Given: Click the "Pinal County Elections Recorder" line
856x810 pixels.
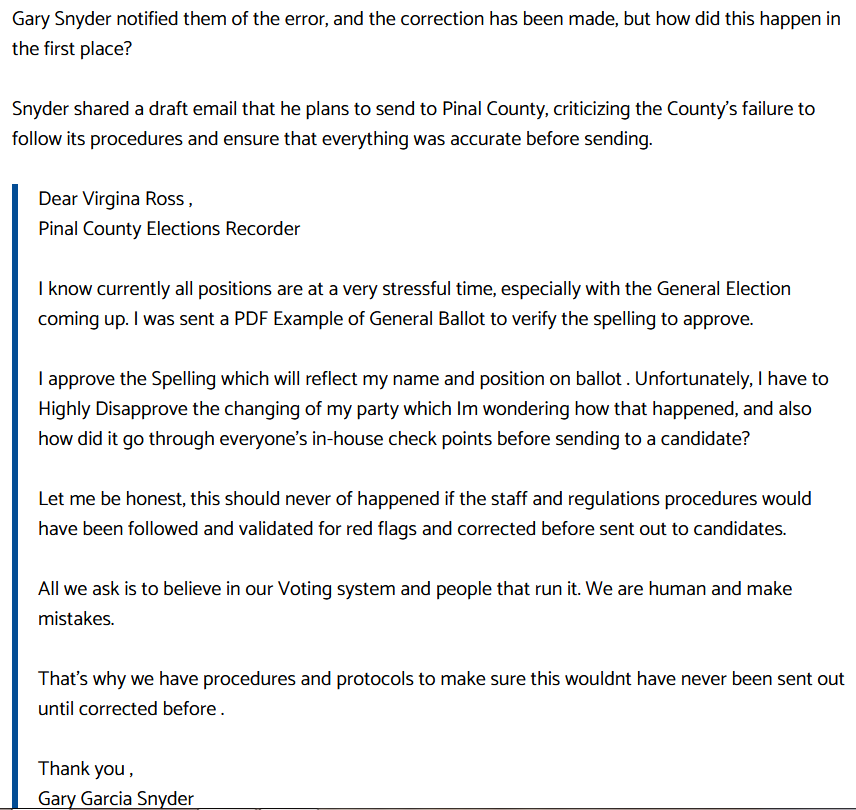Looking at the screenshot, I should pyautogui.click(x=169, y=228).
